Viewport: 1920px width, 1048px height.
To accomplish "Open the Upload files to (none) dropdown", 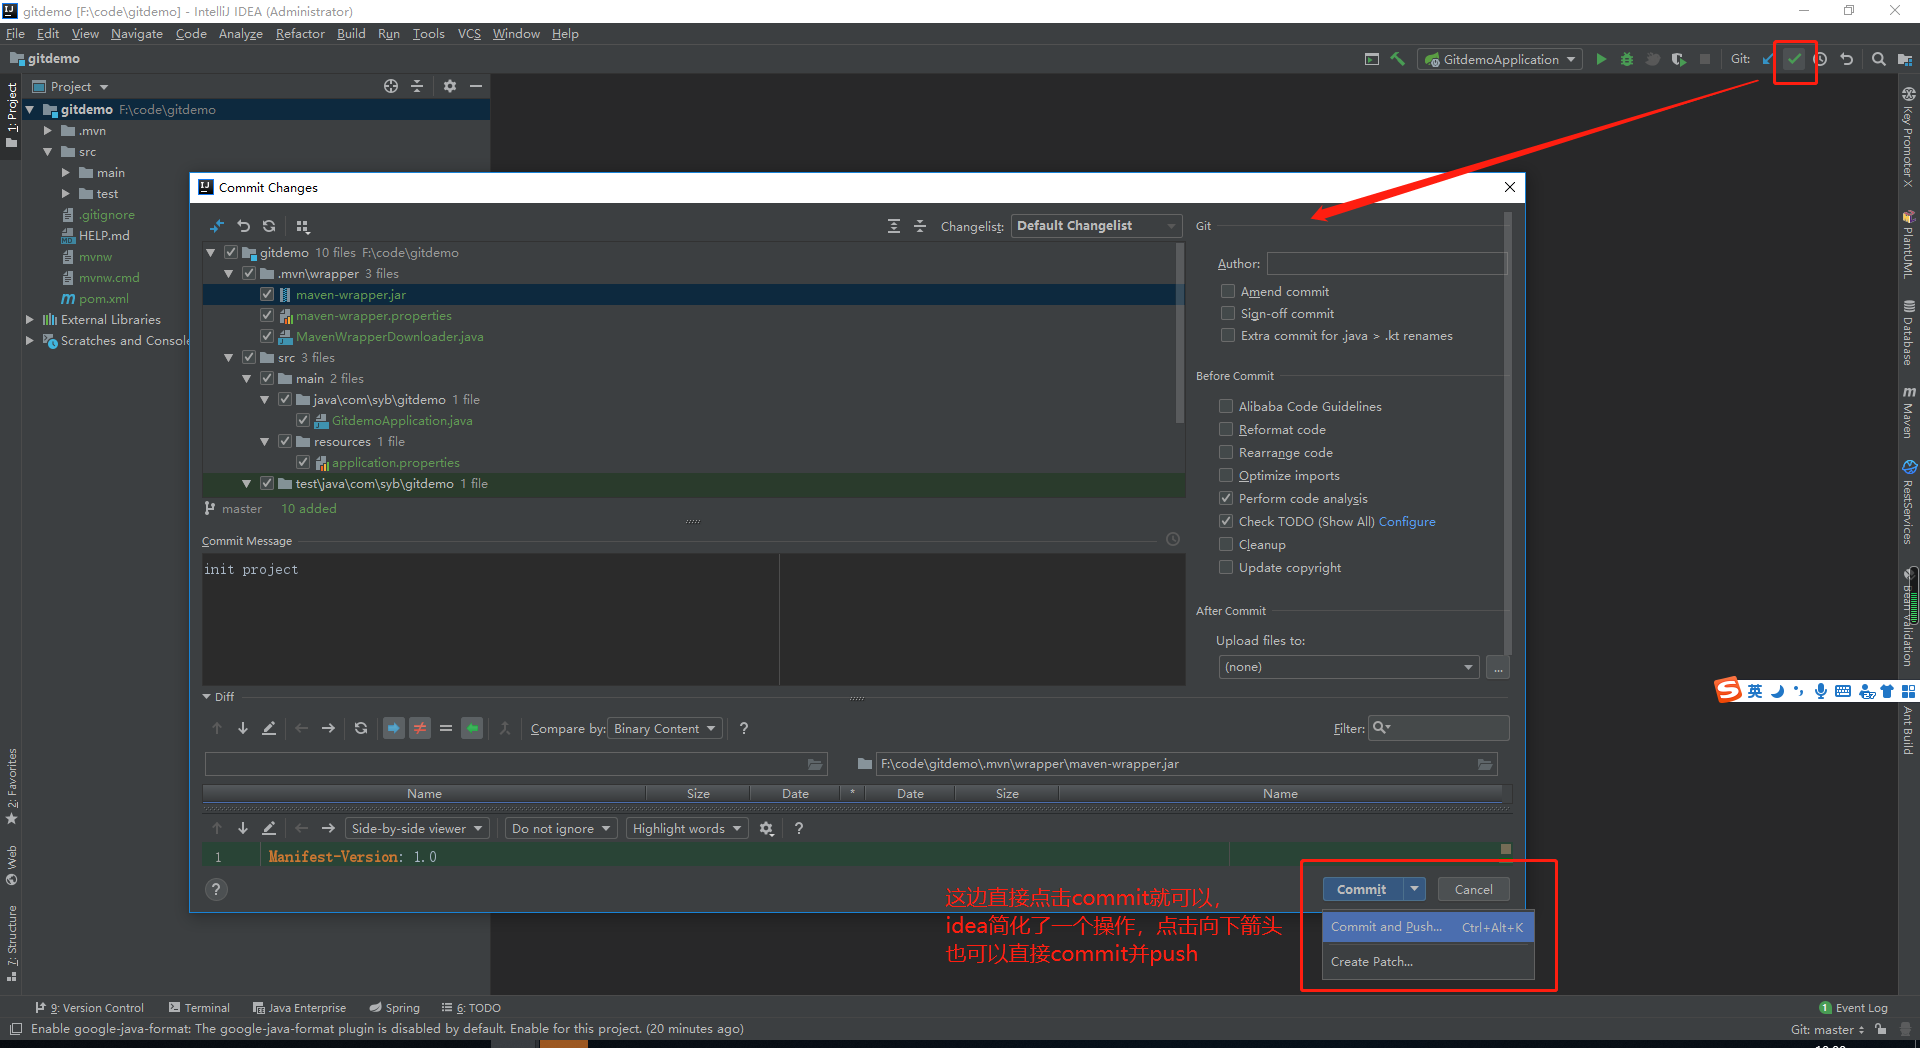I will [x=1349, y=667].
